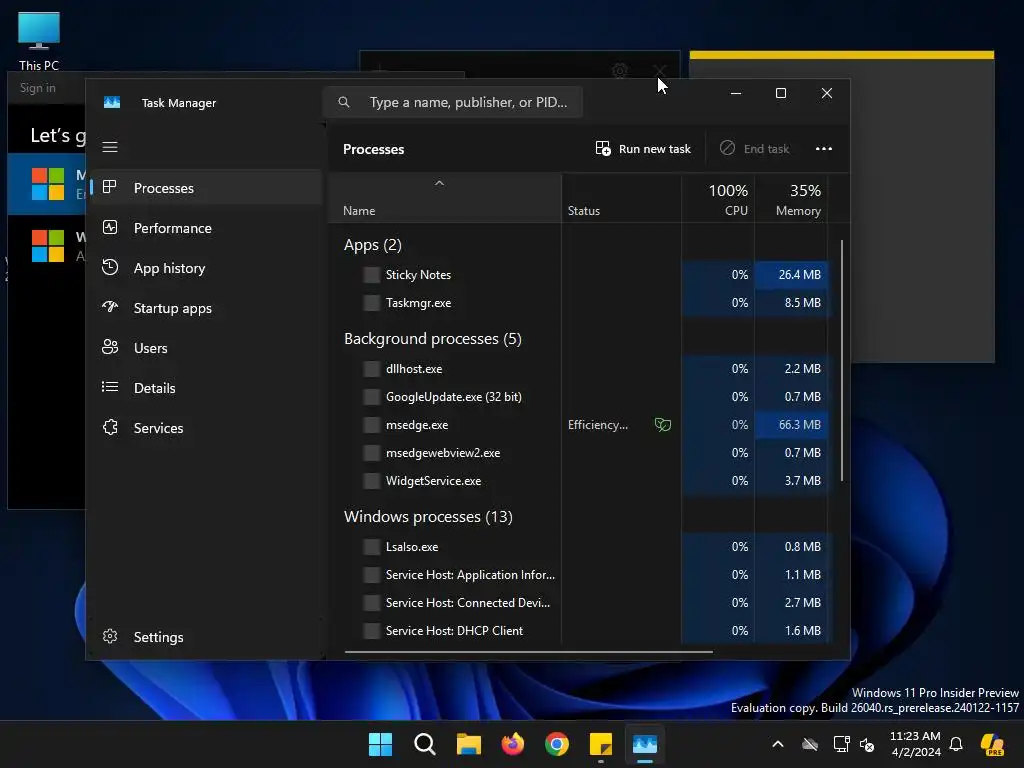The image size is (1024, 768).
Task: Launch Firefox from the taskbar
Action: (x=513, y=744)
